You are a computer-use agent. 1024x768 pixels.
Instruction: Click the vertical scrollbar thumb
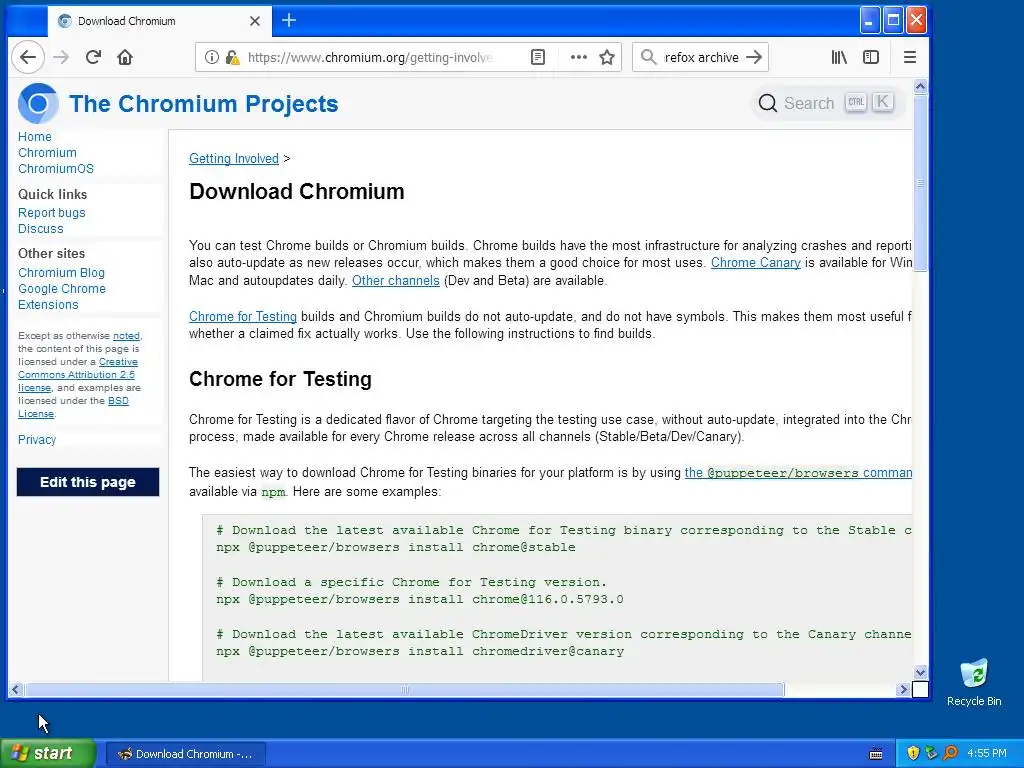(x=920, y=183)
